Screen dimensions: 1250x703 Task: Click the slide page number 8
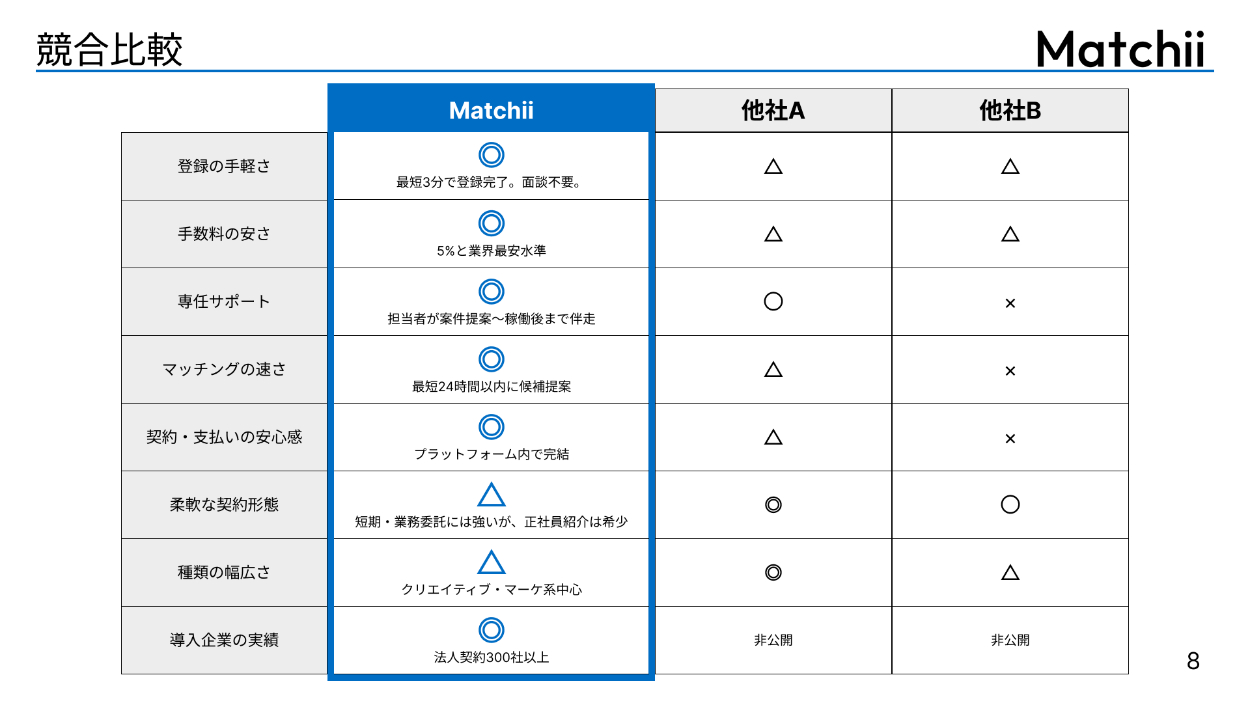click(1192, 661)
